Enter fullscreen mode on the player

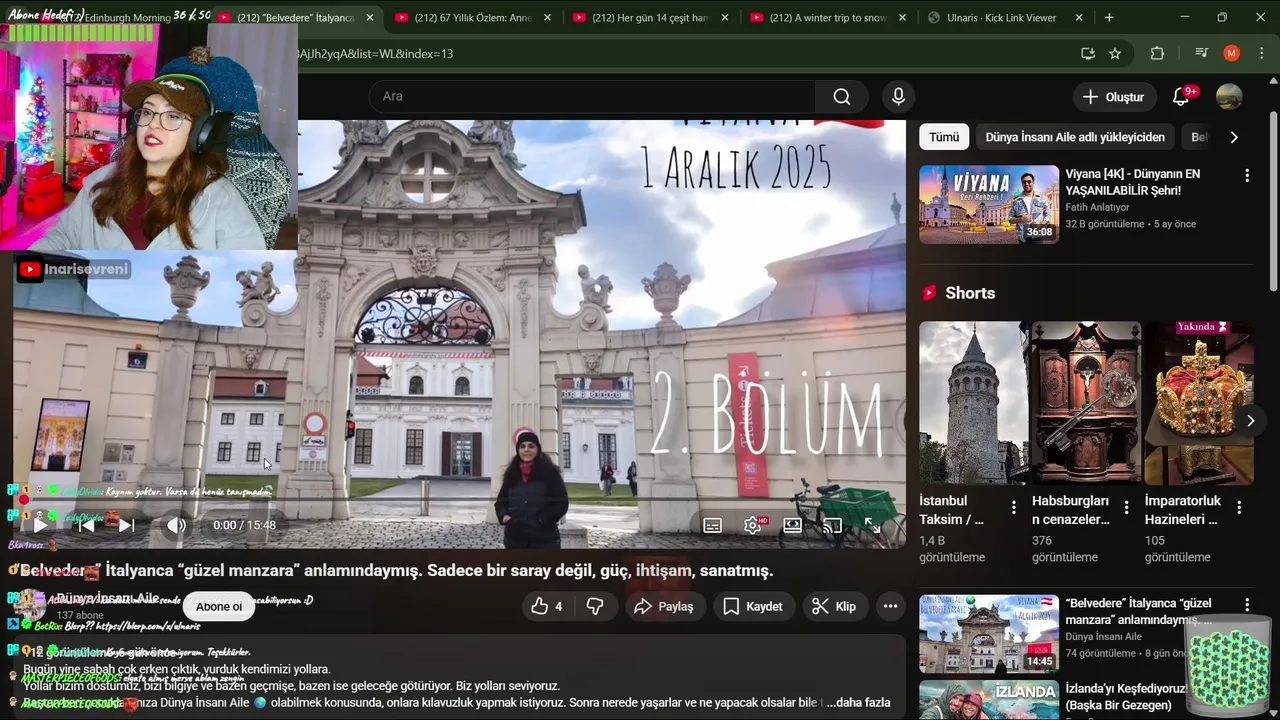[872, 525]
